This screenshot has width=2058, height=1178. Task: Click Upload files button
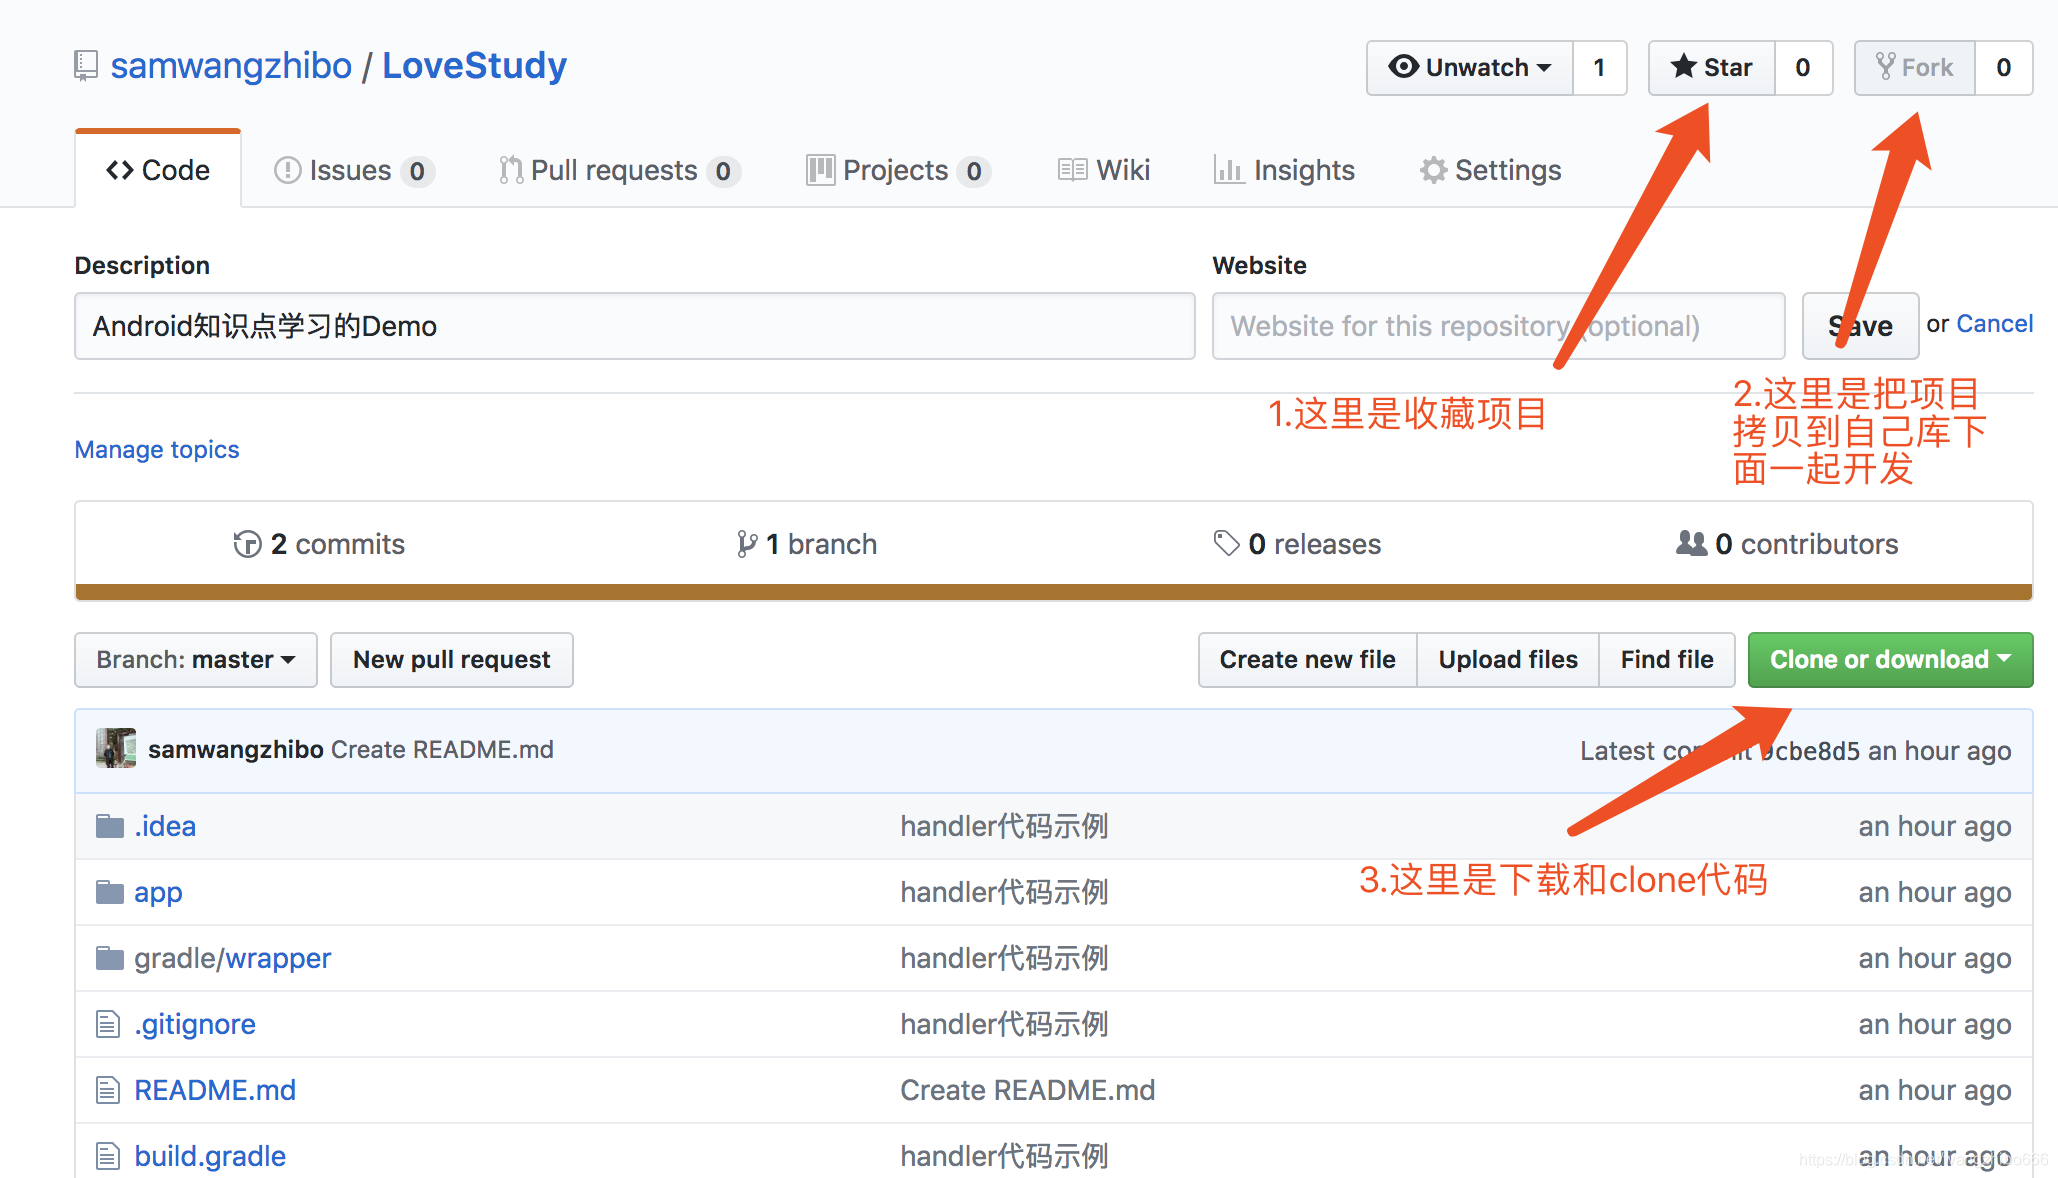coord(1508,660)
